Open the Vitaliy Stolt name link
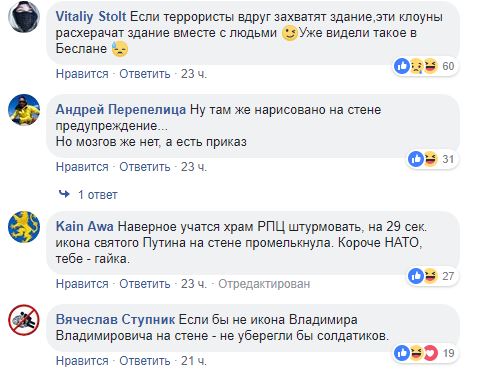 (91, 17)
